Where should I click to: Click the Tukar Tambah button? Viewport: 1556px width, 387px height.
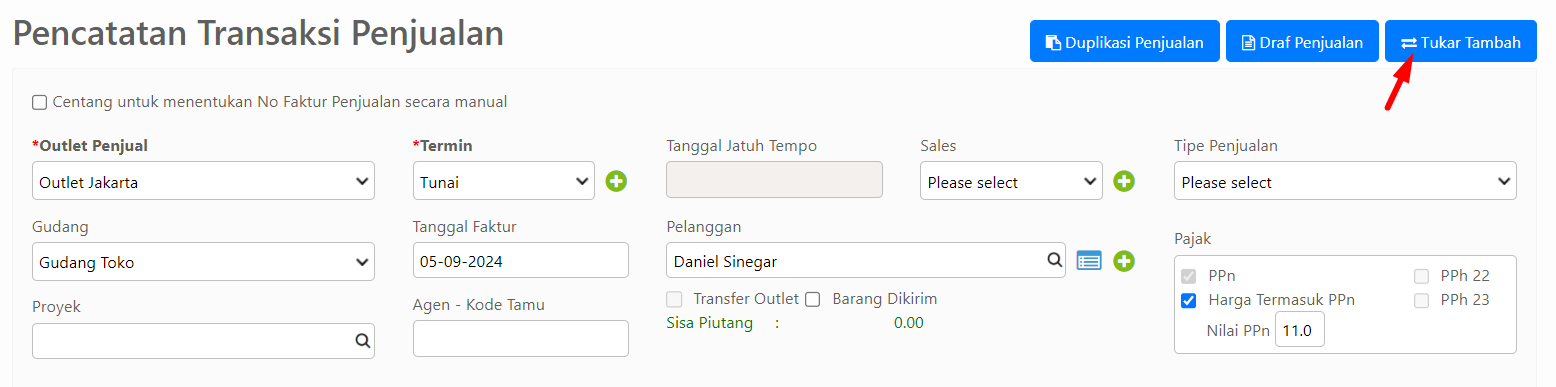pyautogui.click(x=1461, y=42)
